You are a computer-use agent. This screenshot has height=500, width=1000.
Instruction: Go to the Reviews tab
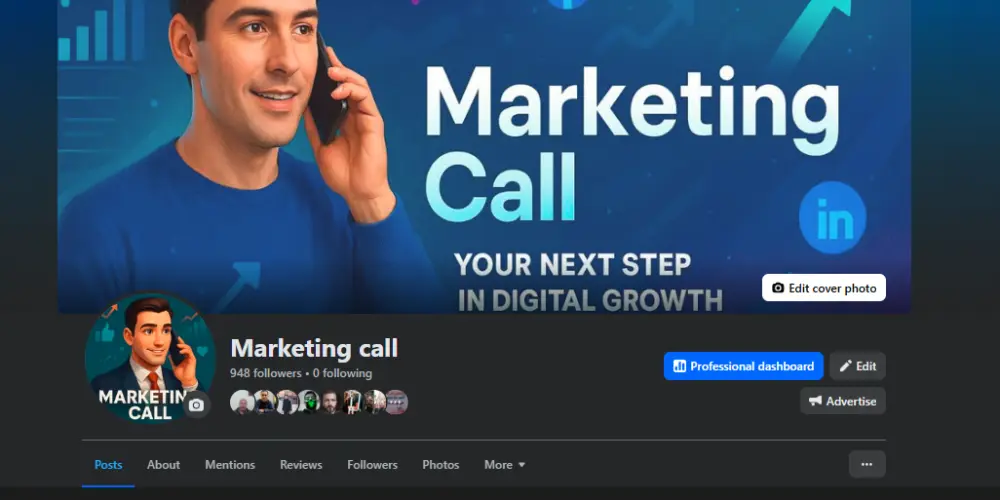301,465
